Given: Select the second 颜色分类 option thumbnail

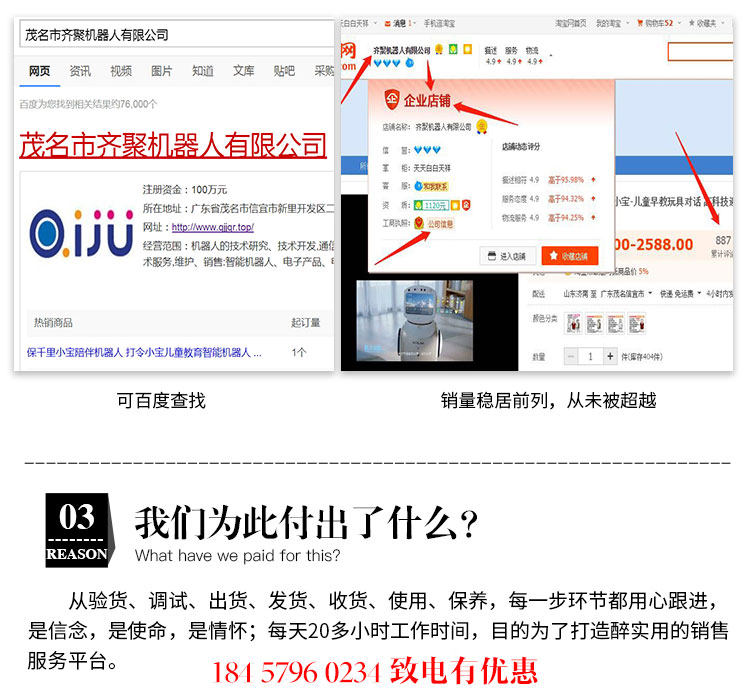Looking at the screenshot, I should pos(595,324).
